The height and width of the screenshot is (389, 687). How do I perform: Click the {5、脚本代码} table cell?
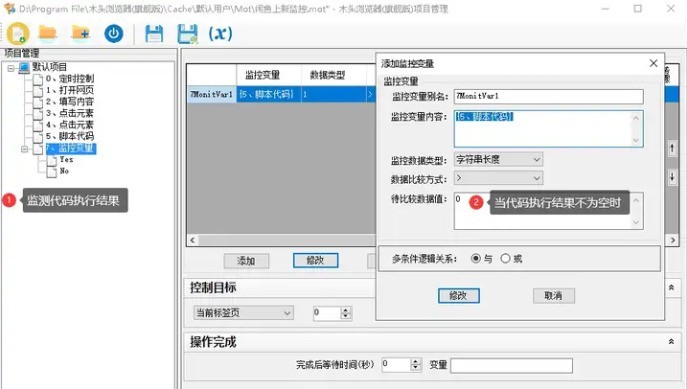269,95
